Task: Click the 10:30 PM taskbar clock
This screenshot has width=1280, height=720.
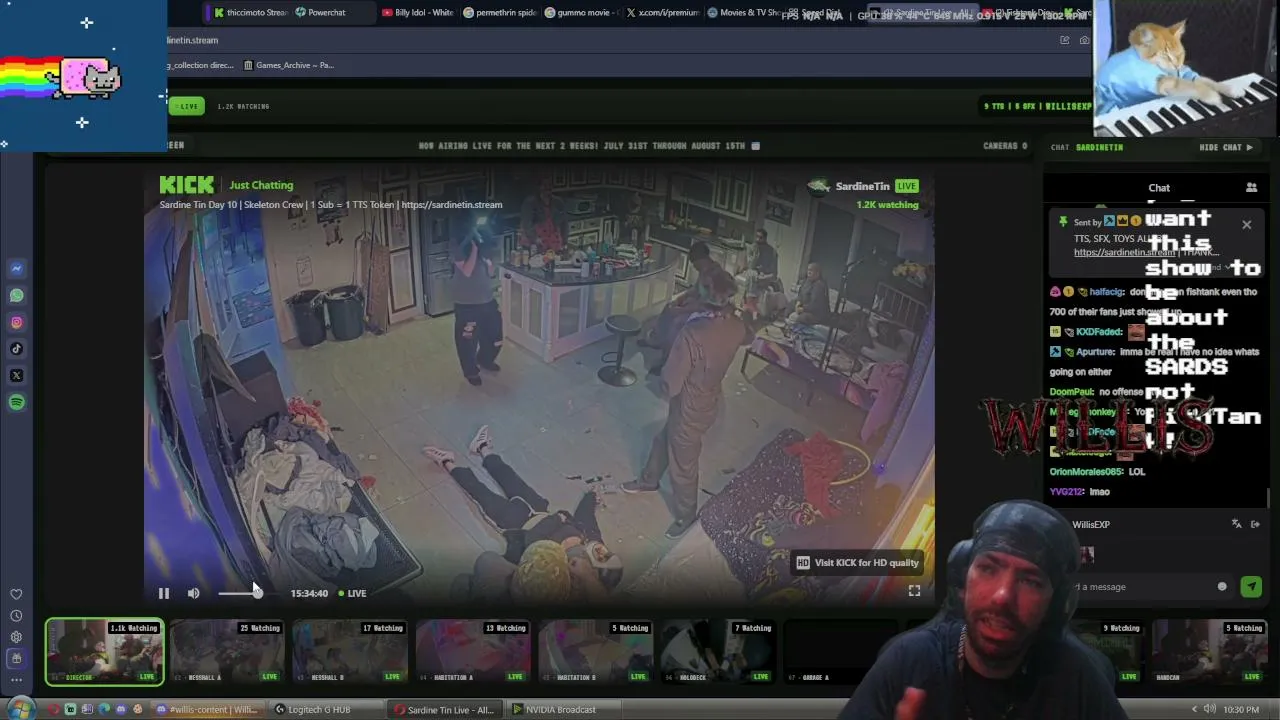Action: (1241, 710)
